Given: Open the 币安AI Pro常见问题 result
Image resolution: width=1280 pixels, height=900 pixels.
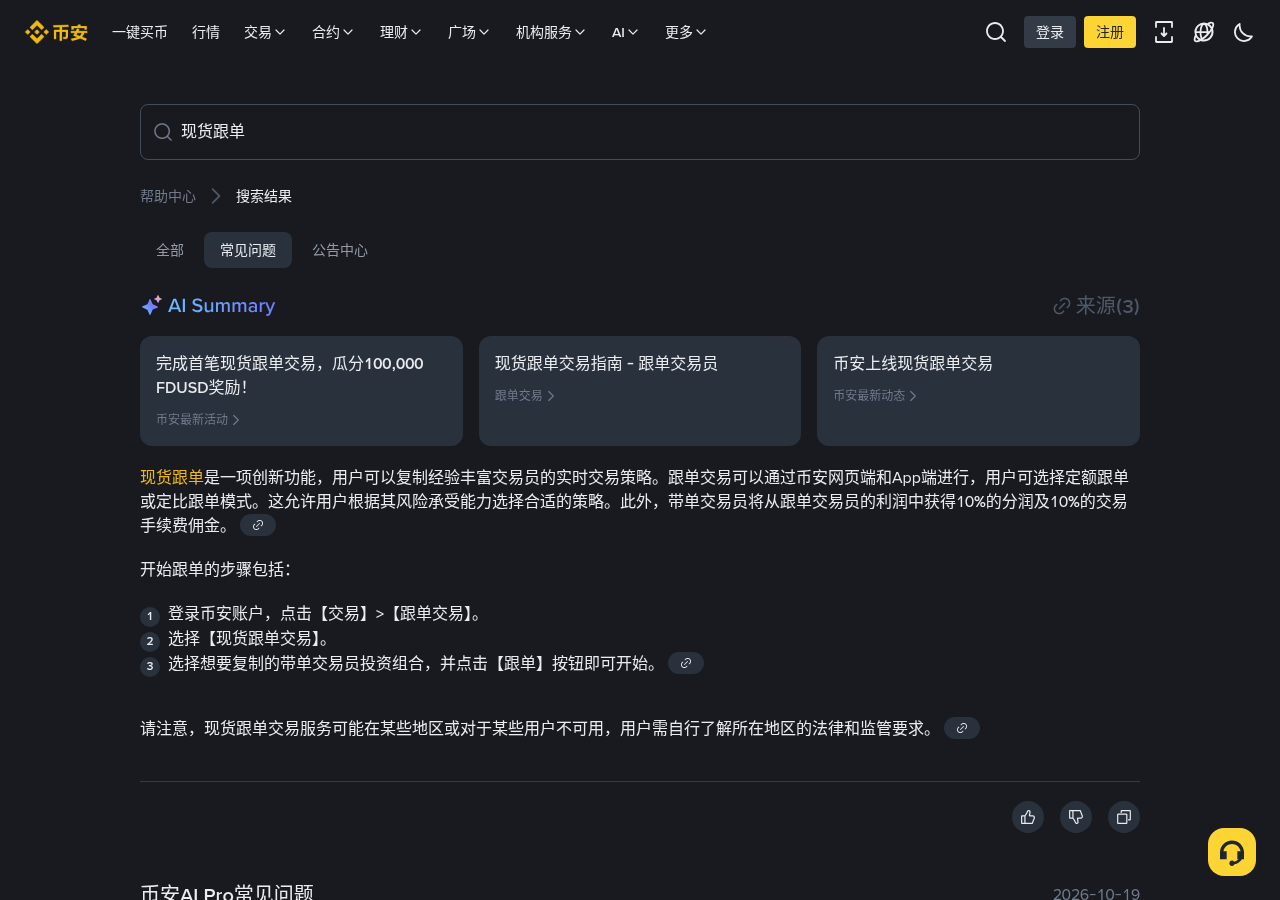Looking at the screenshot, I should point(227,893).
